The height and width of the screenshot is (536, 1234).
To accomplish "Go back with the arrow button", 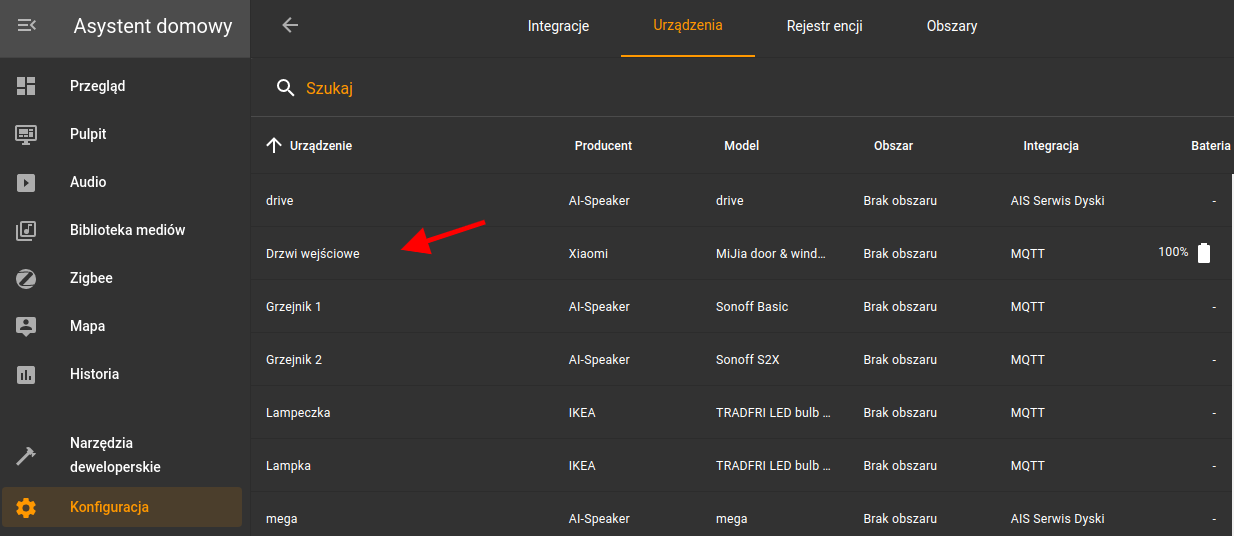I will pos(290,26).
